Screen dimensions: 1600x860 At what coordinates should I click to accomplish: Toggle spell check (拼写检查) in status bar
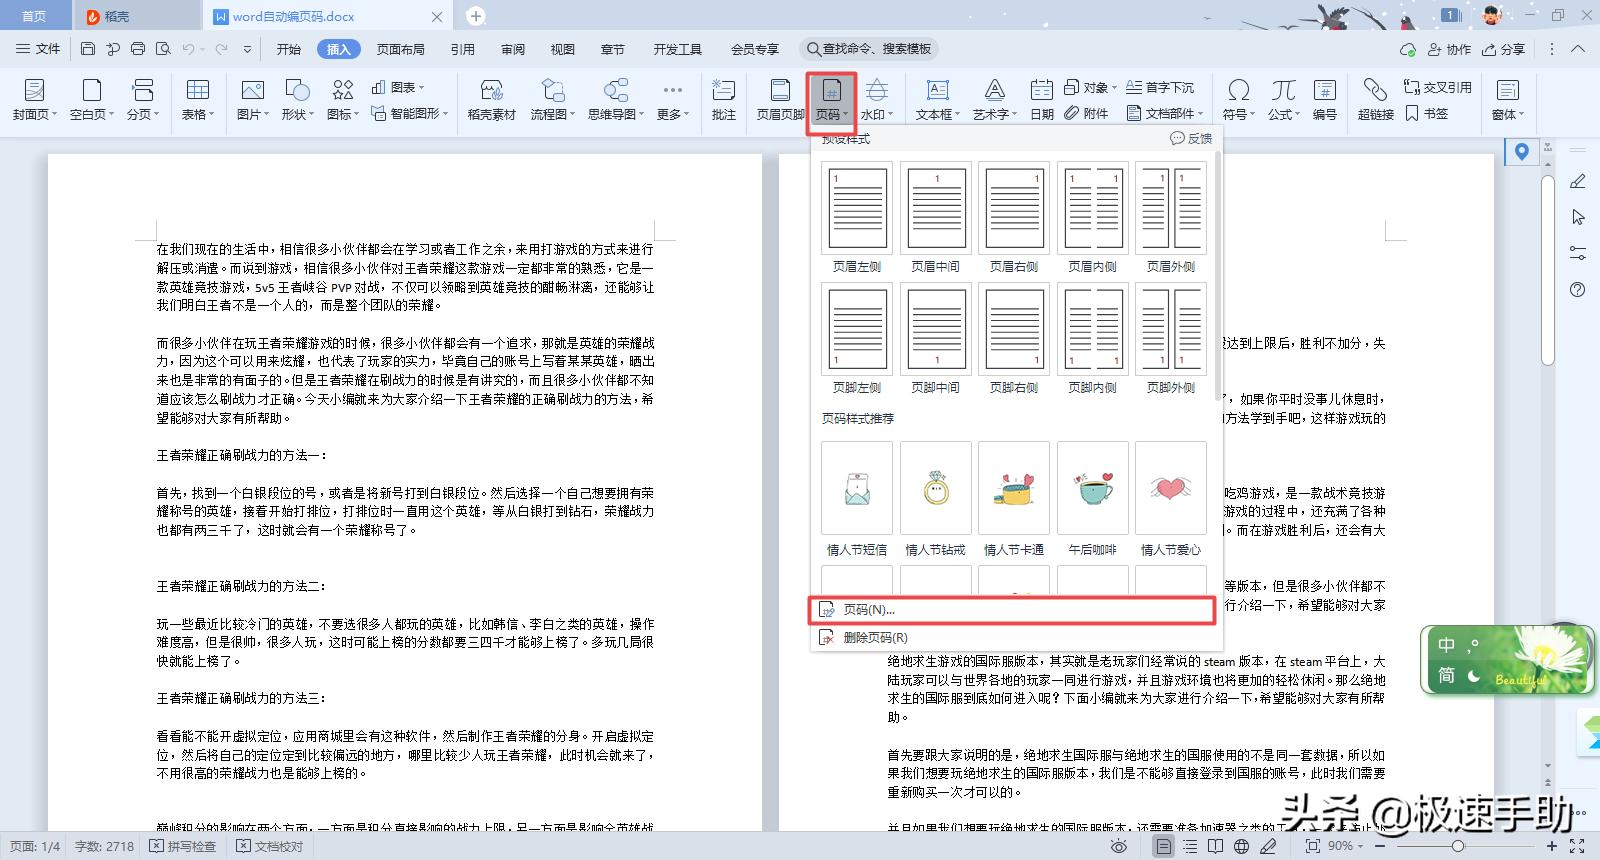[183, 846]
